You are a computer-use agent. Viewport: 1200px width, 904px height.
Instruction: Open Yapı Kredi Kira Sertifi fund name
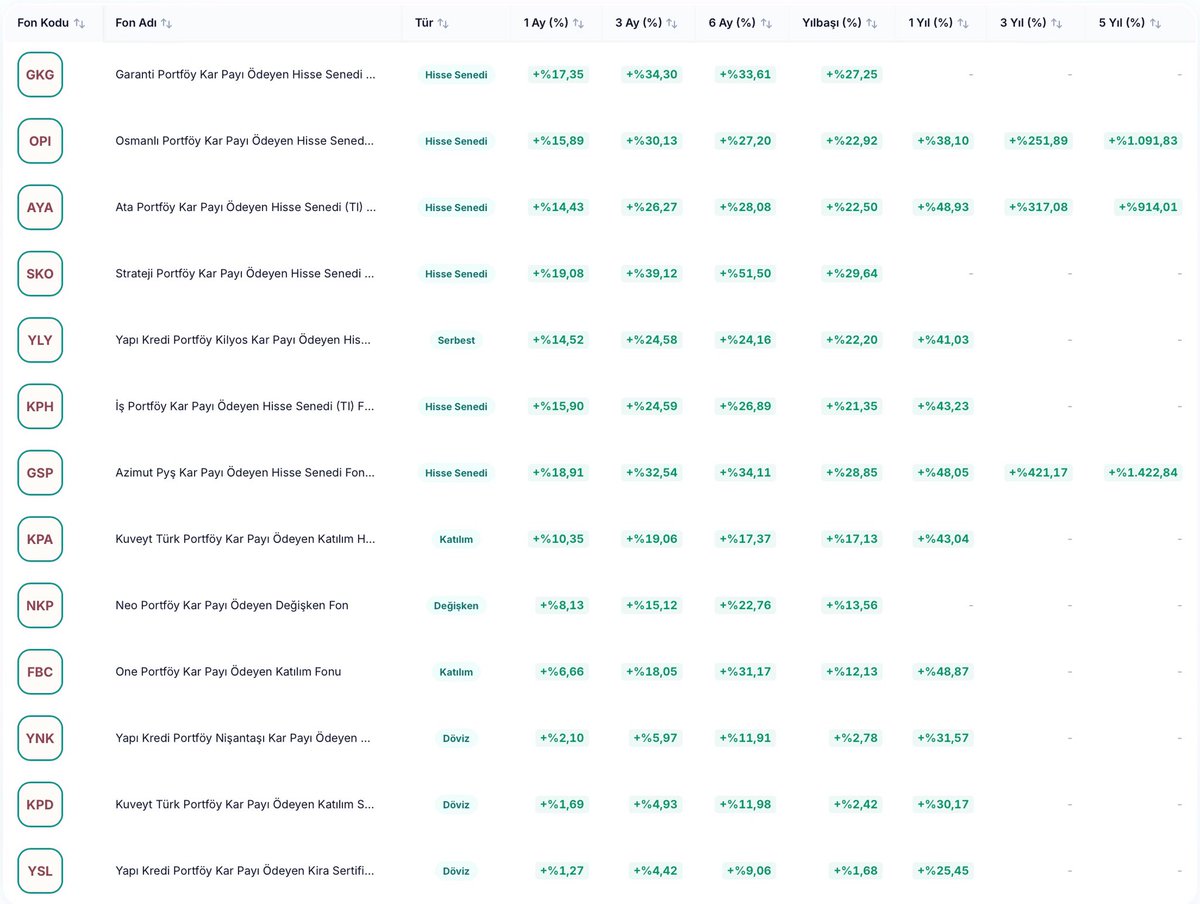pyautogui.click(x=245, y=871)
